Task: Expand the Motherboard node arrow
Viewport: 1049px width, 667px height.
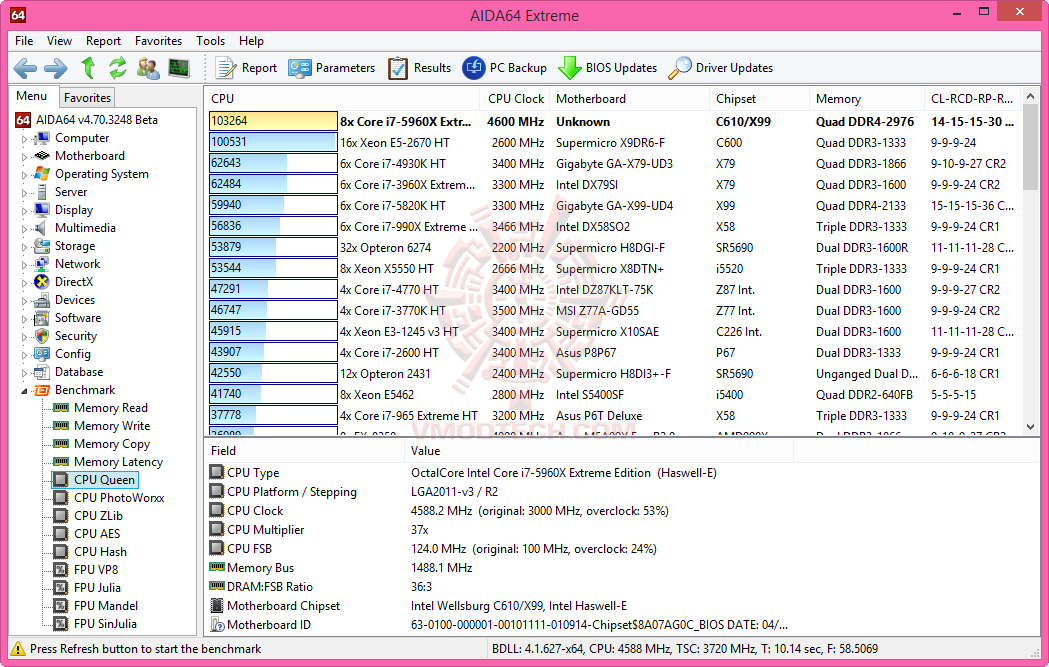Action: (24, 157)
